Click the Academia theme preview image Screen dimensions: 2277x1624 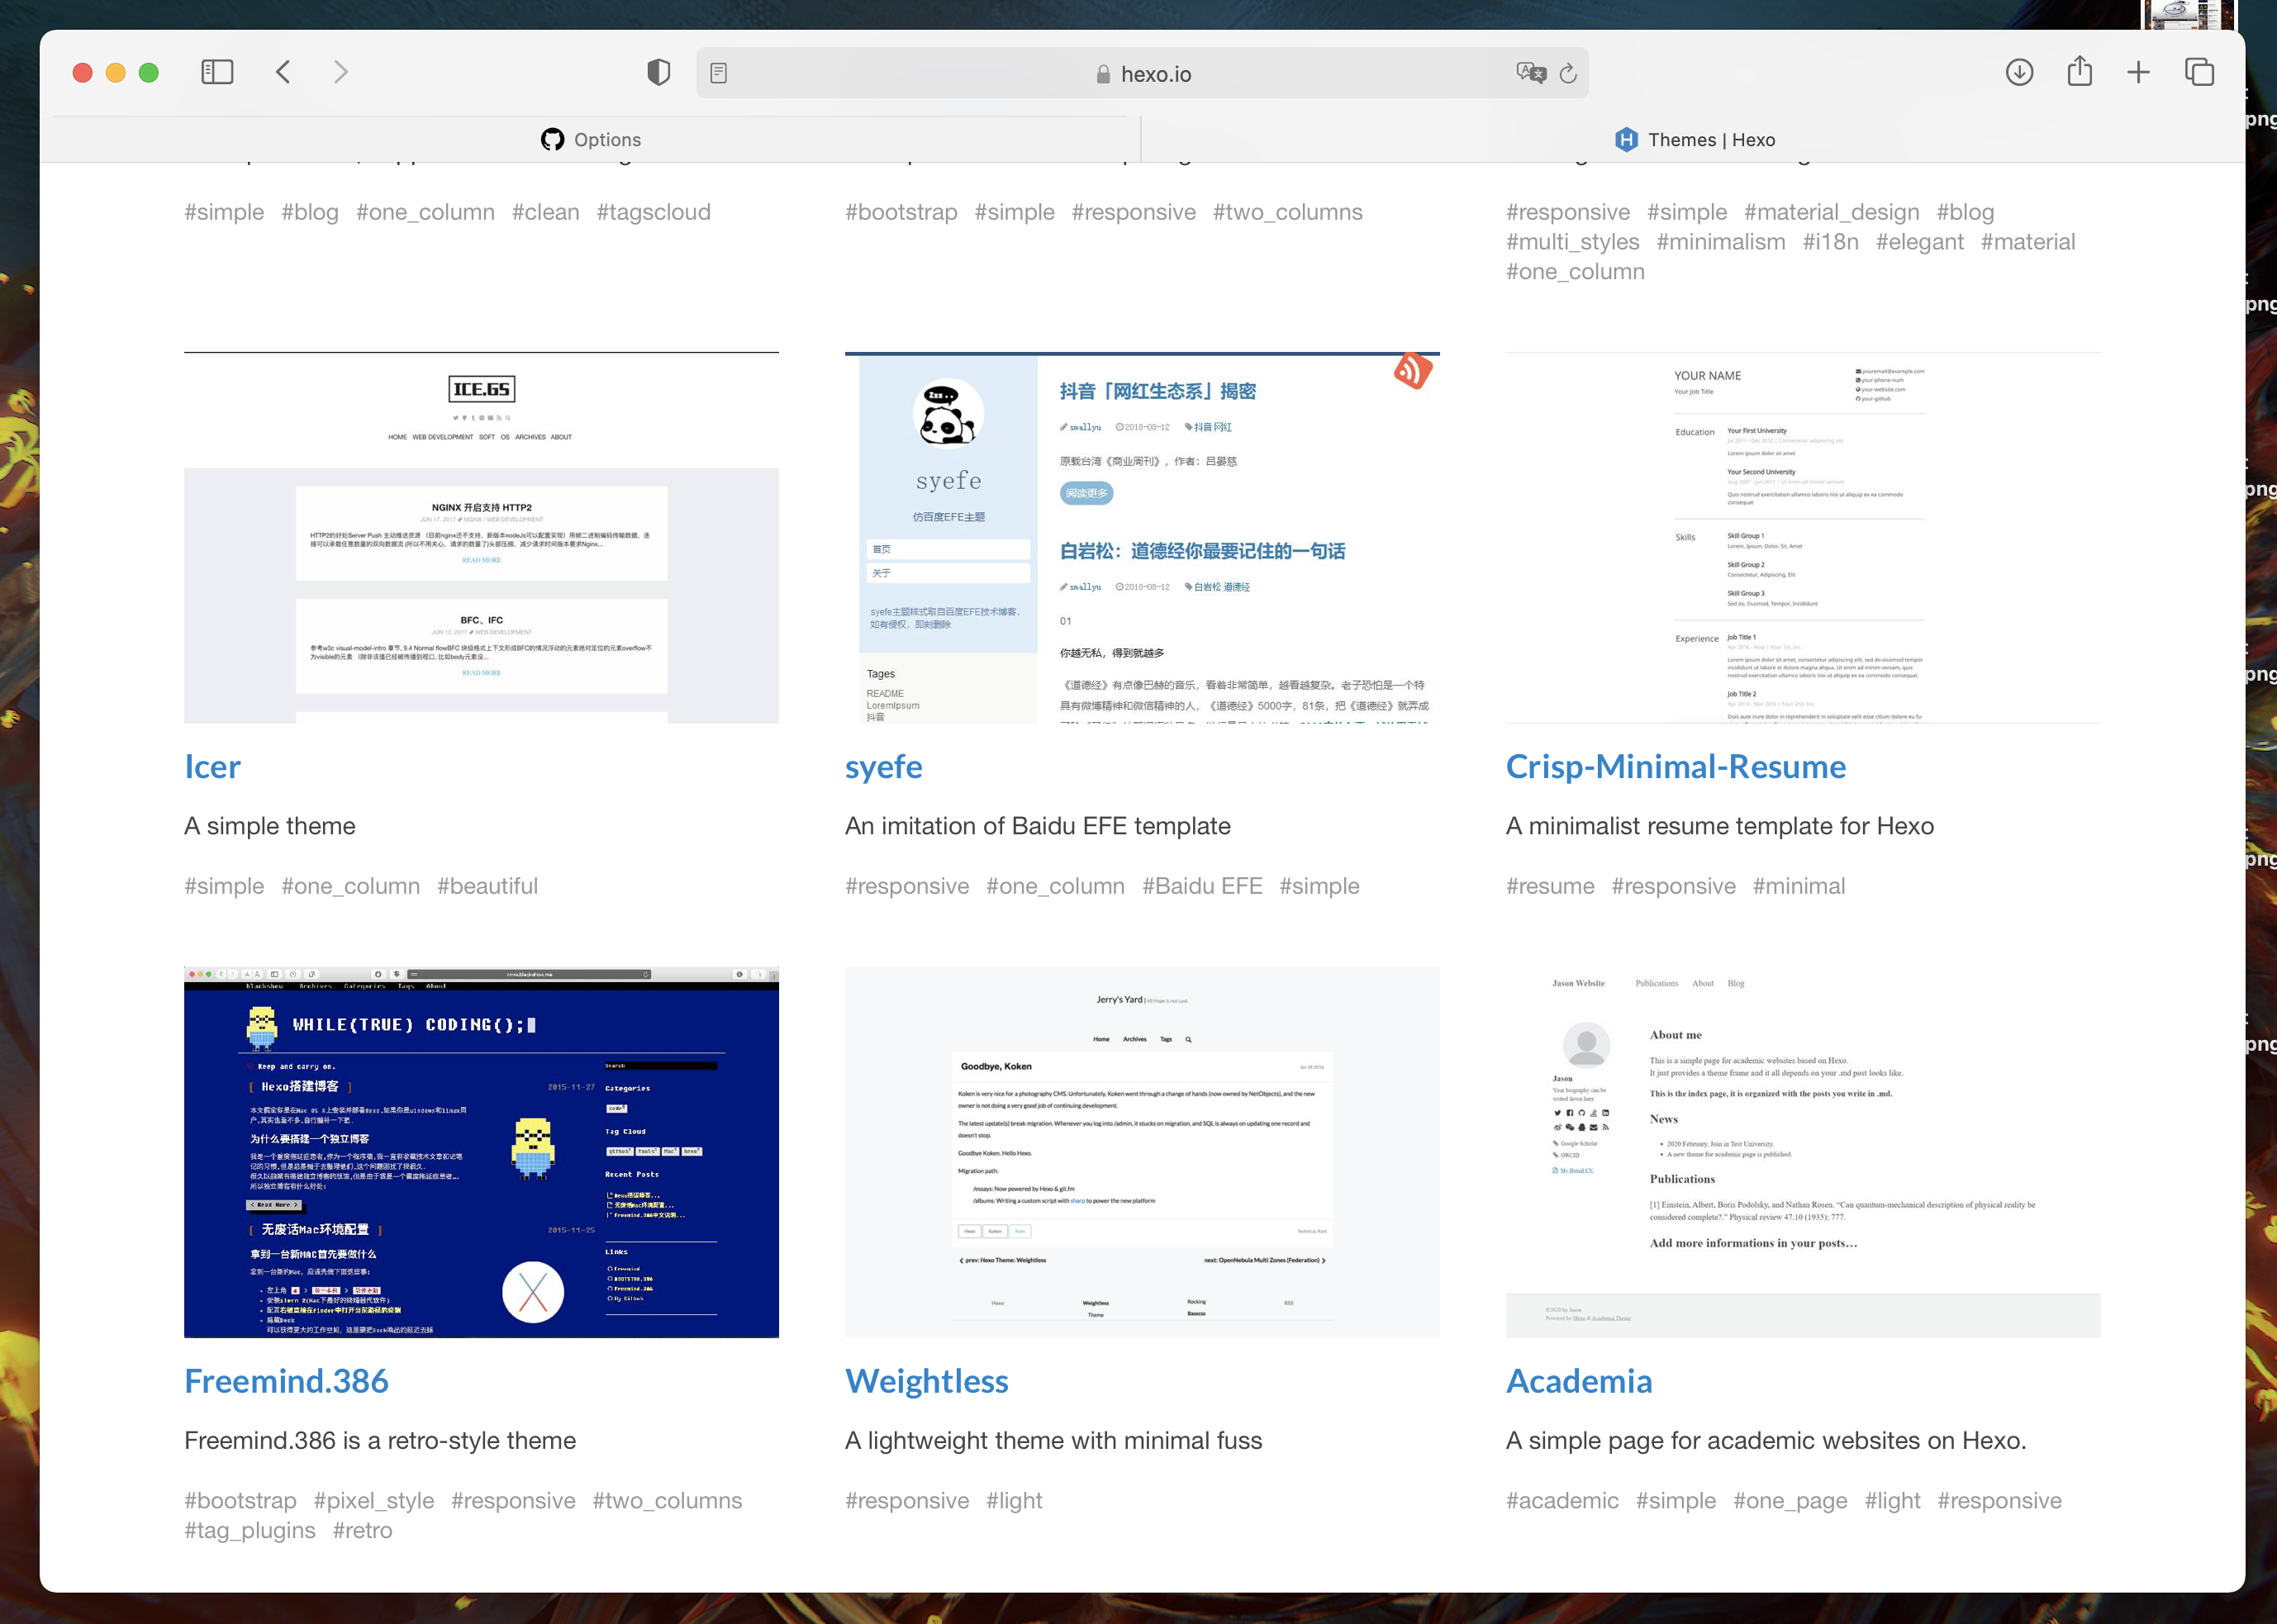1802,1152
